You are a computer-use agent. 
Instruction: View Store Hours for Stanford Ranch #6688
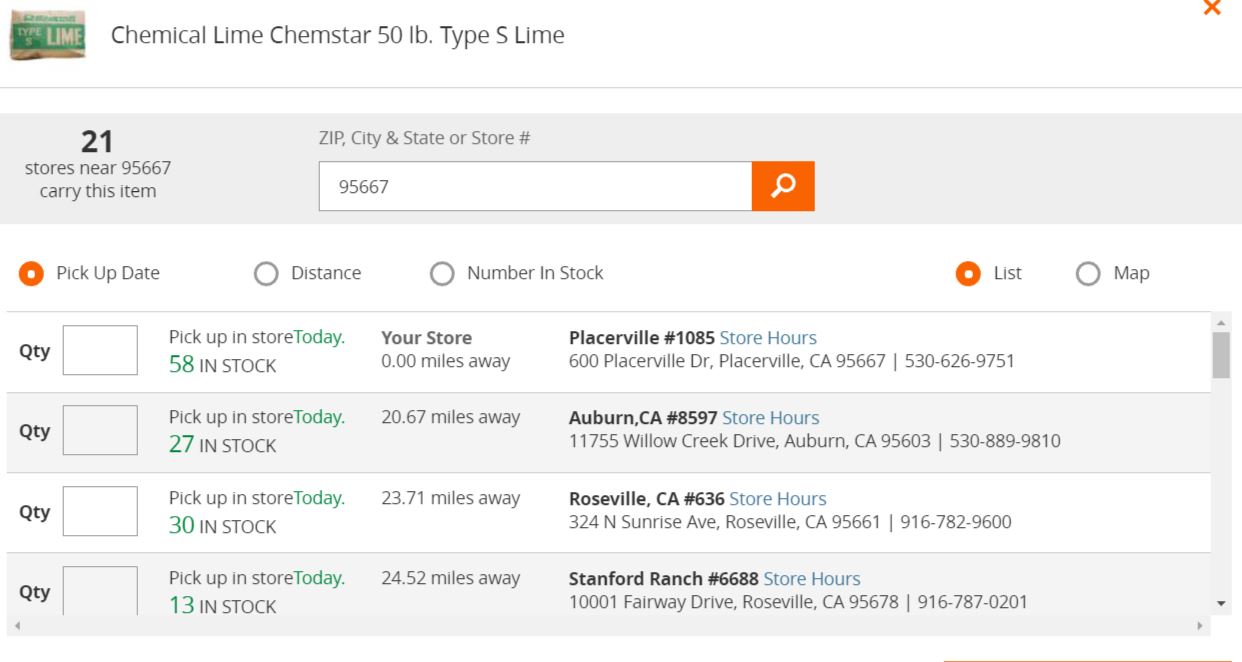click(x=811, y=578)
